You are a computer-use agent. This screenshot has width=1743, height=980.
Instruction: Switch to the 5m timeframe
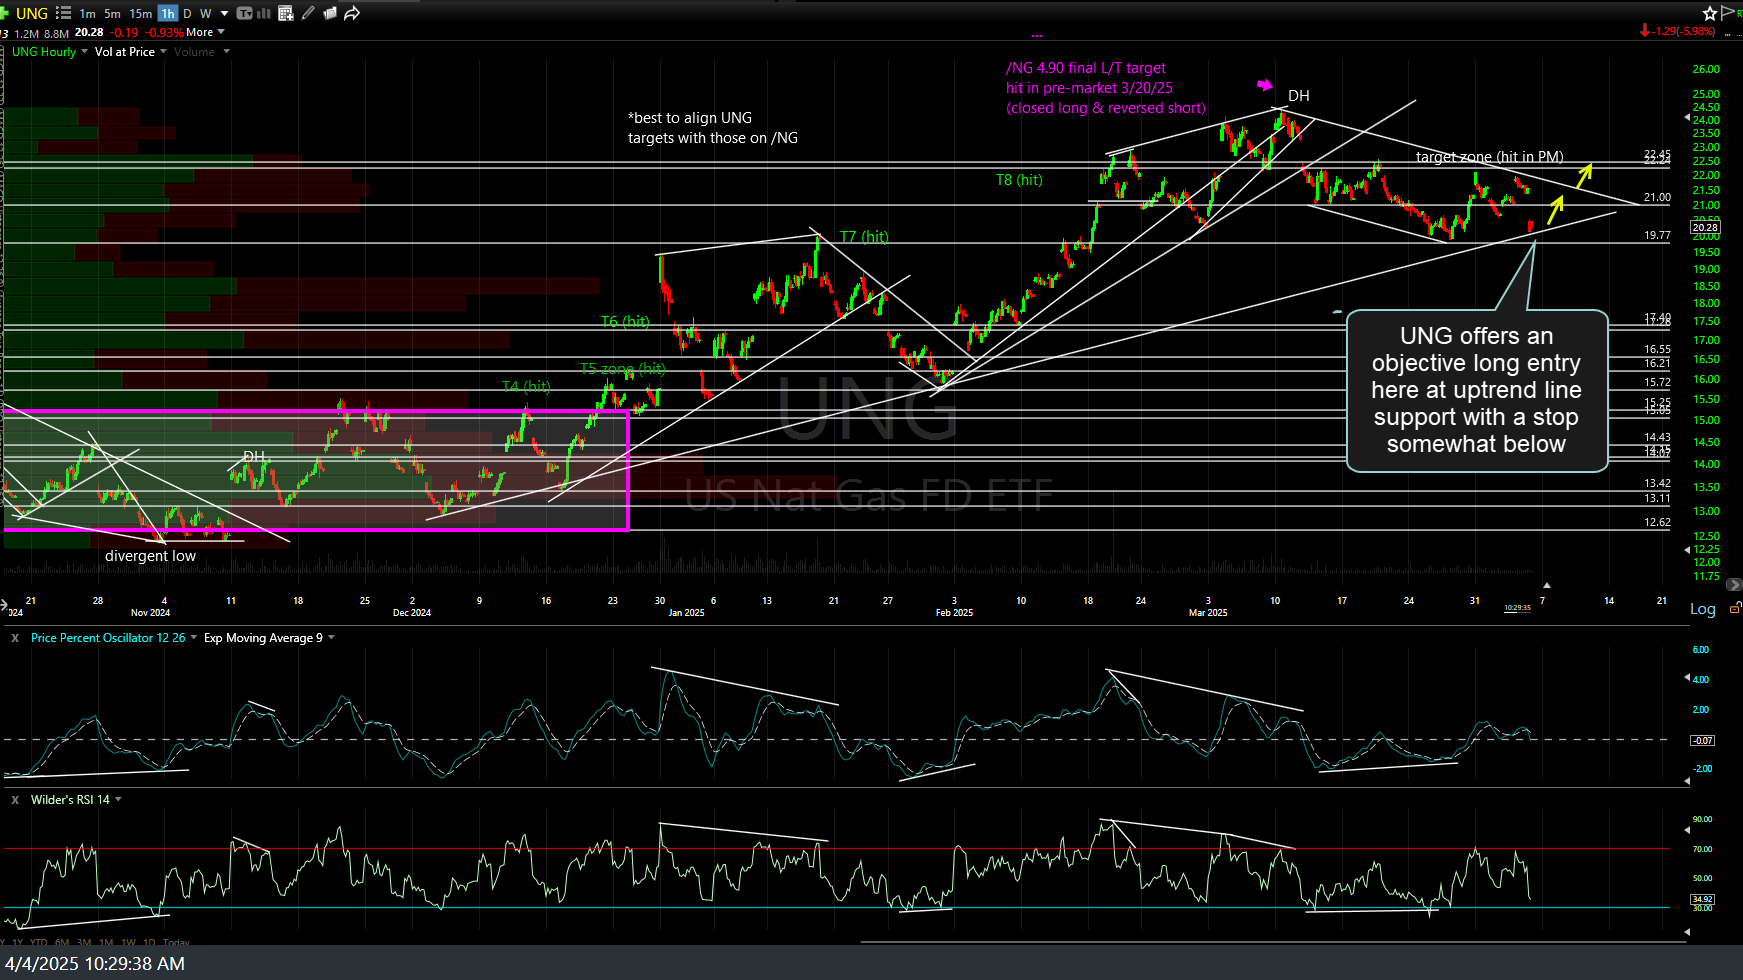(112, 13)
